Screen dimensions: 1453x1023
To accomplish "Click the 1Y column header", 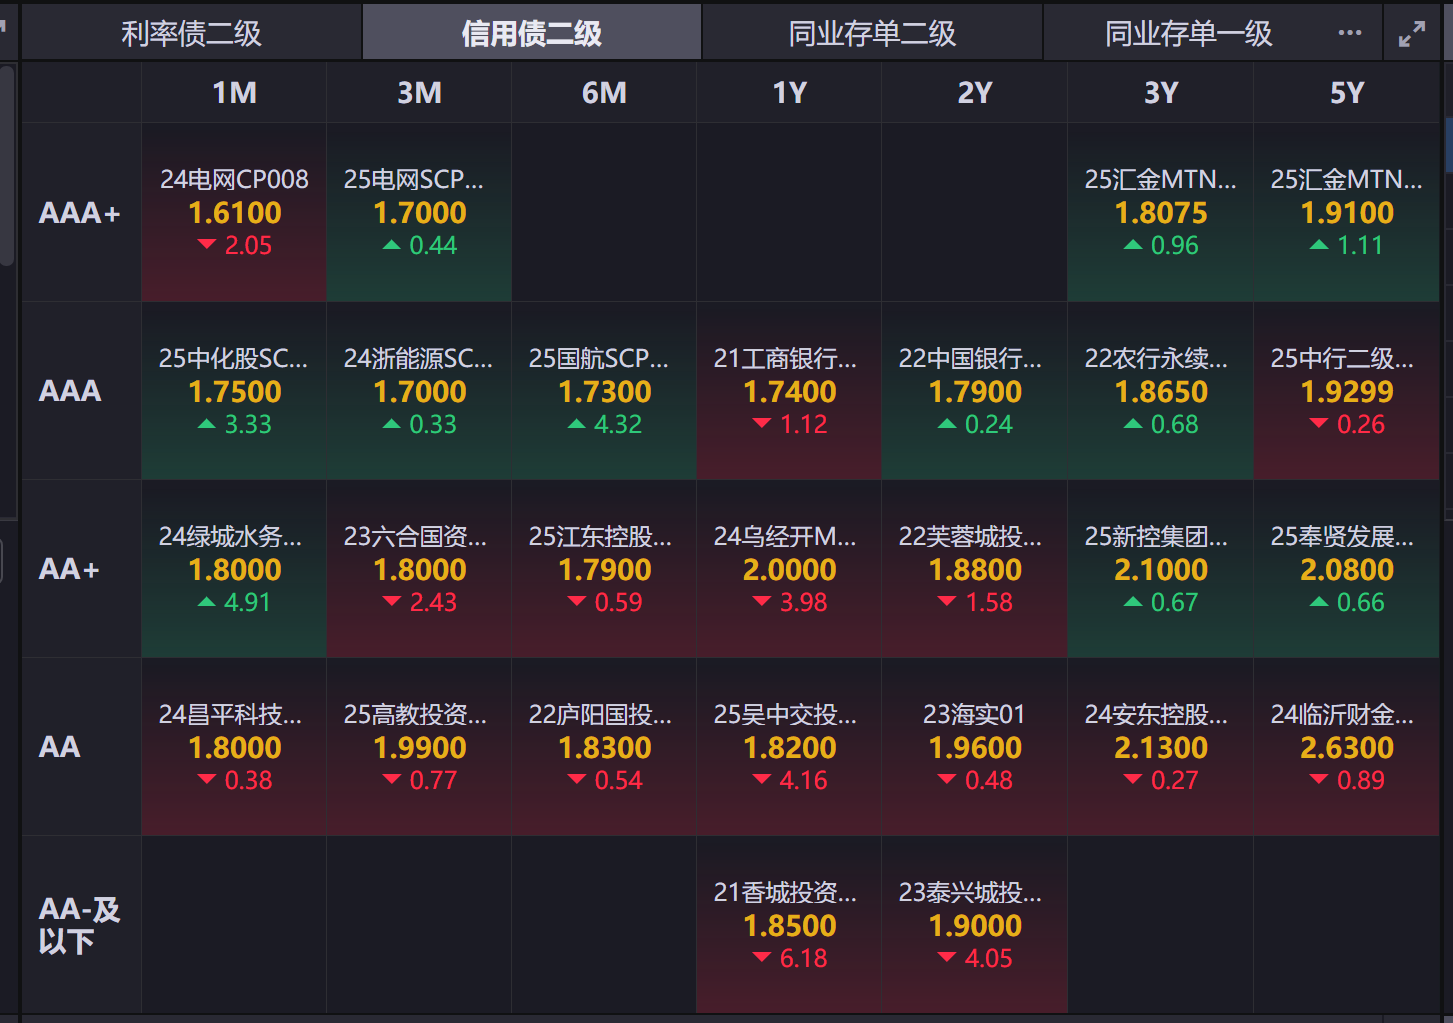I will click(789, 93).
